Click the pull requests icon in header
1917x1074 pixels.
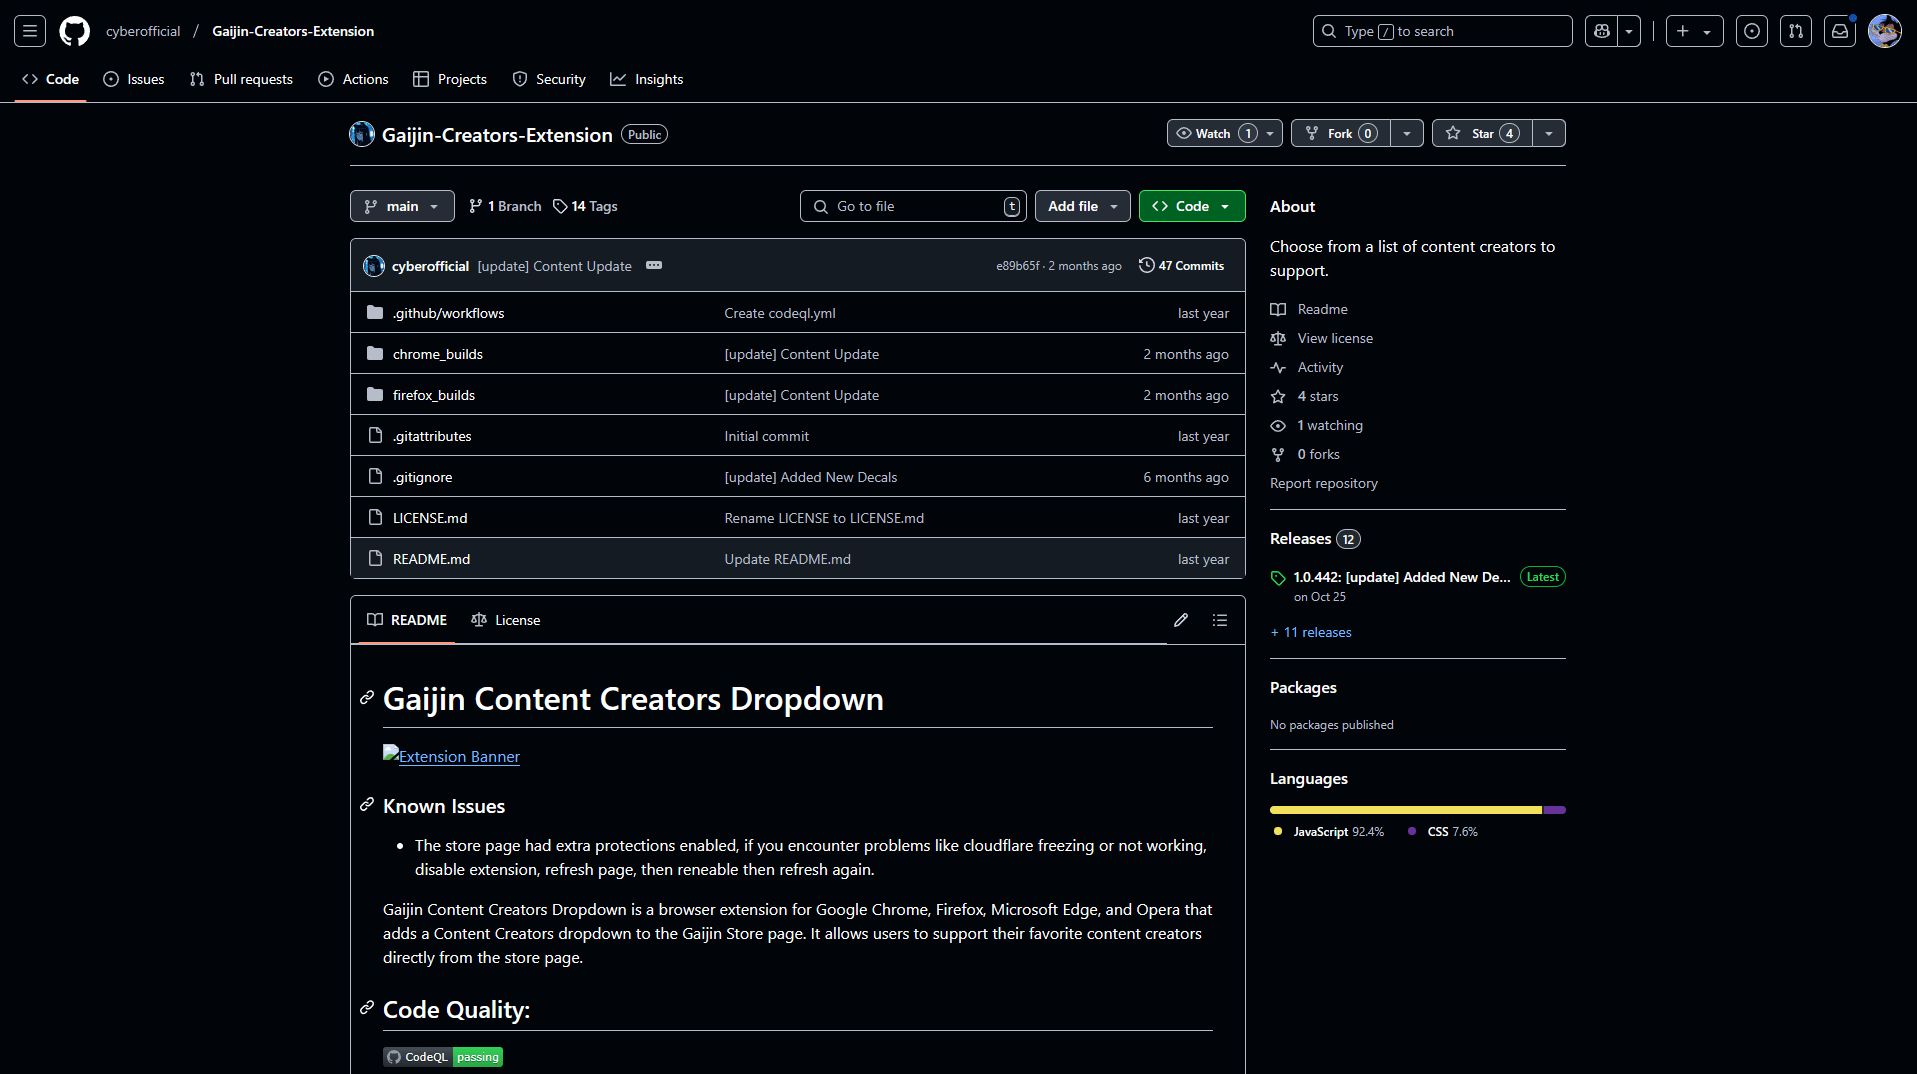pos(1795,31)
